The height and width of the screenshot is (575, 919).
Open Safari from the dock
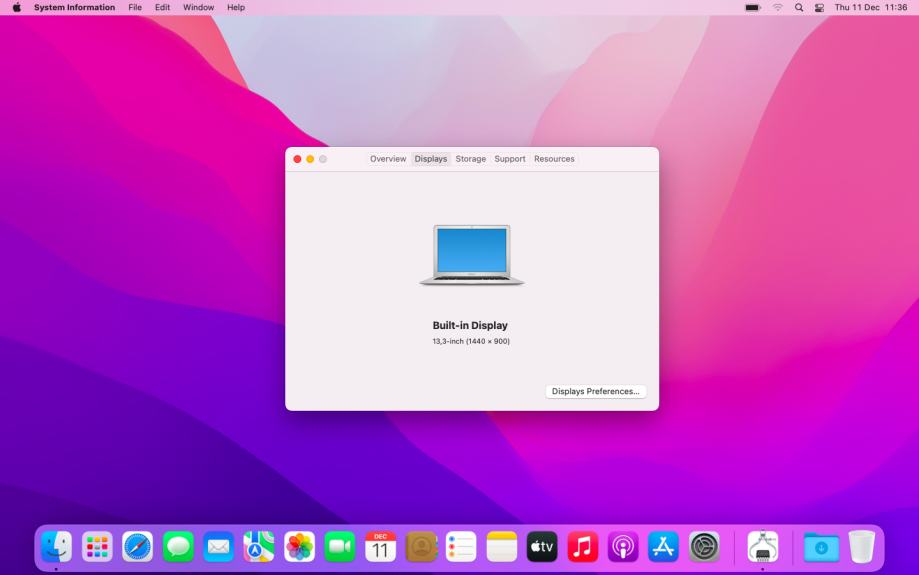pos(138,546)
